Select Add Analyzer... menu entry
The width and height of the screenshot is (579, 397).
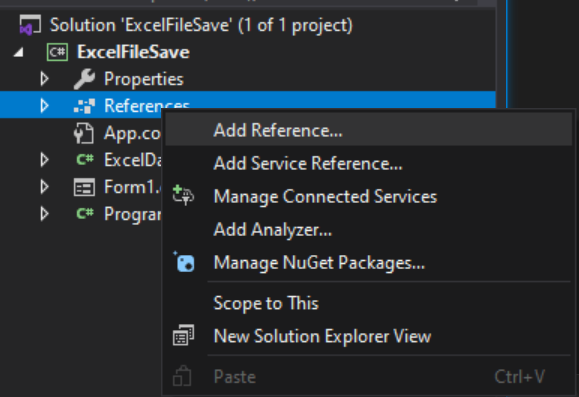(x=368, y=229)
